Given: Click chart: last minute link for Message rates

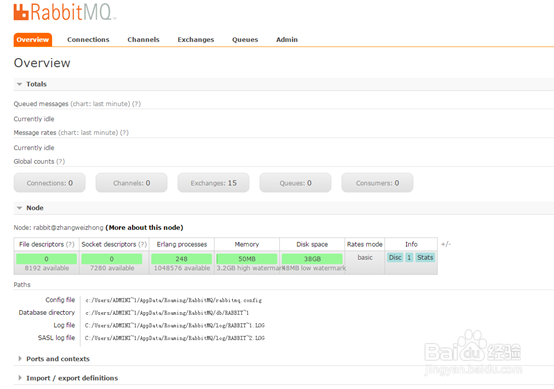Looking at the screenshot, I should [x=88, y=133].
